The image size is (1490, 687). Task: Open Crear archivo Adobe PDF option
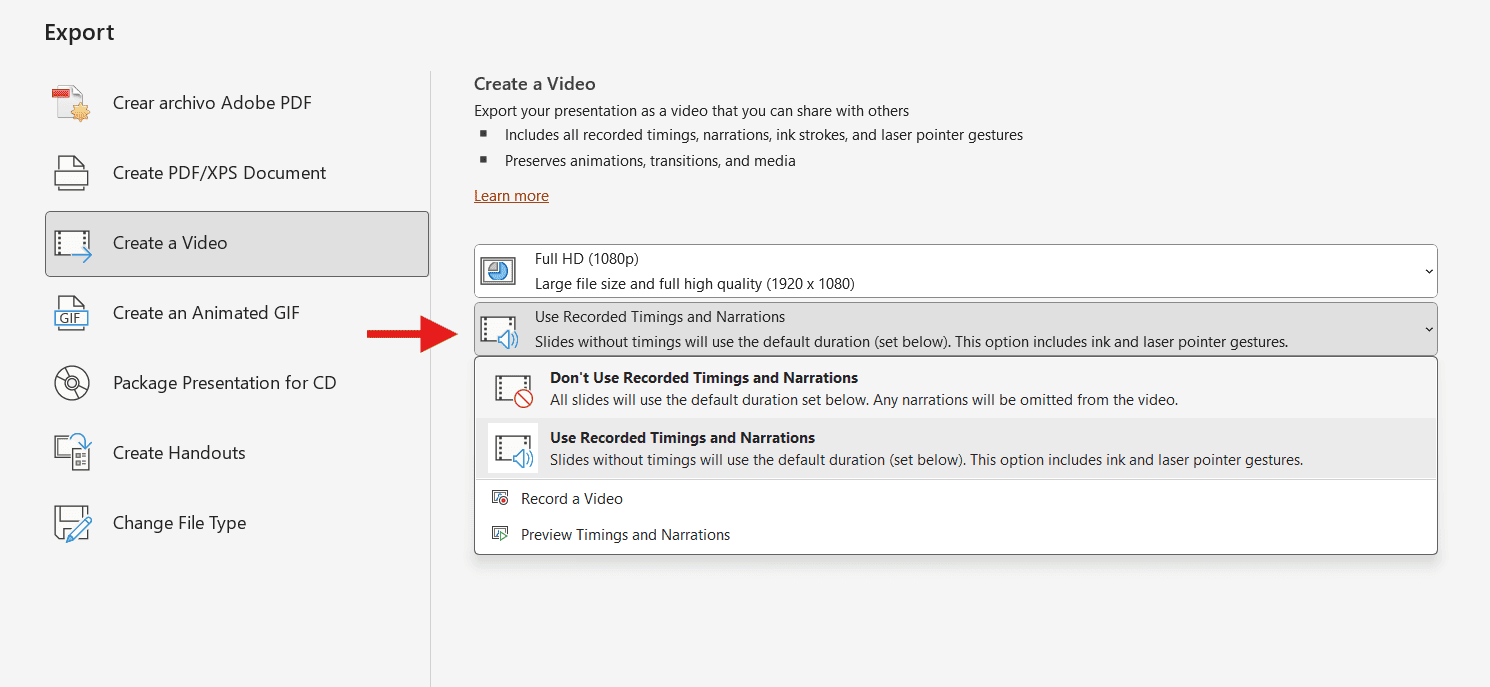coord(212,103)
